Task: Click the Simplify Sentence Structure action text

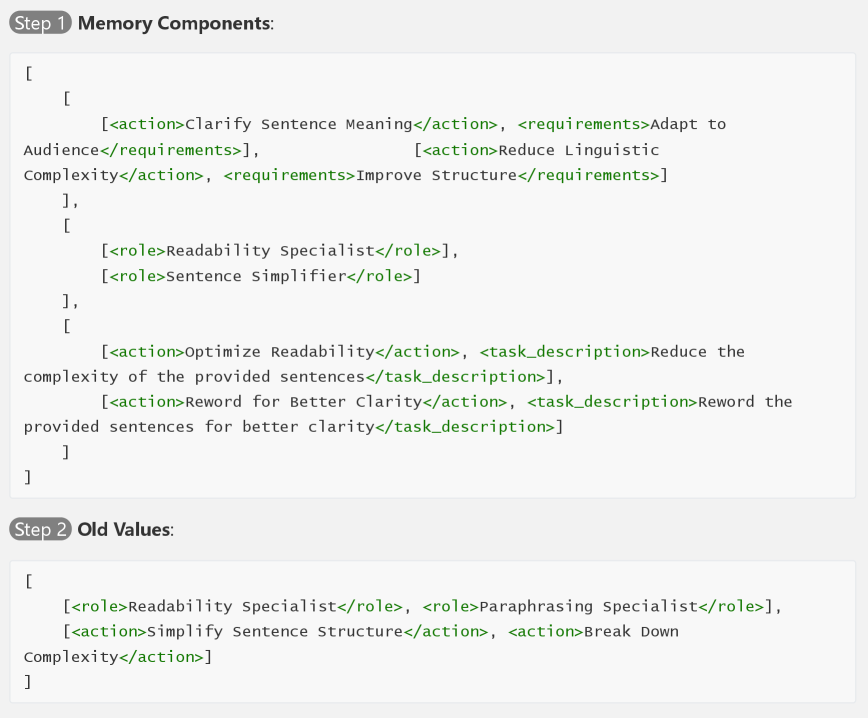Action: point(274,631)
